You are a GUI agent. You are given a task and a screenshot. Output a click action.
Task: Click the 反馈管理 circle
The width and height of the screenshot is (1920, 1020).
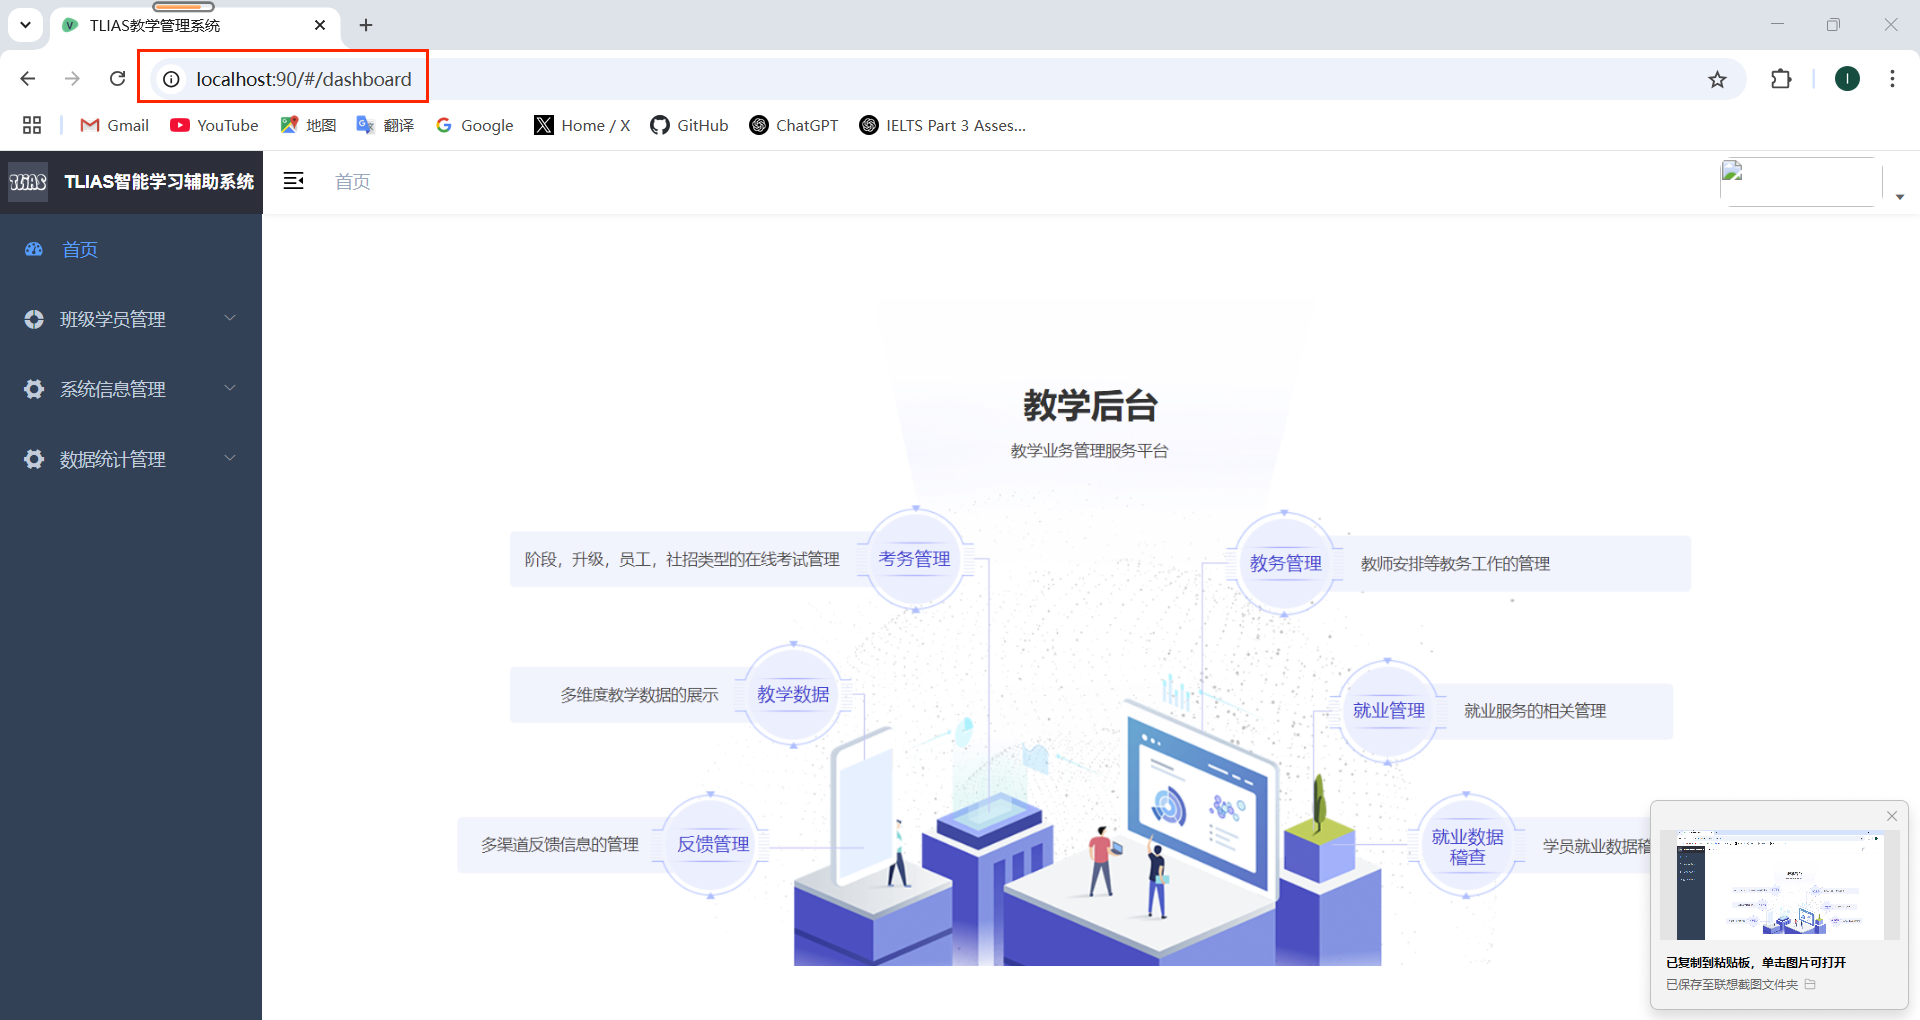point(712,844)
